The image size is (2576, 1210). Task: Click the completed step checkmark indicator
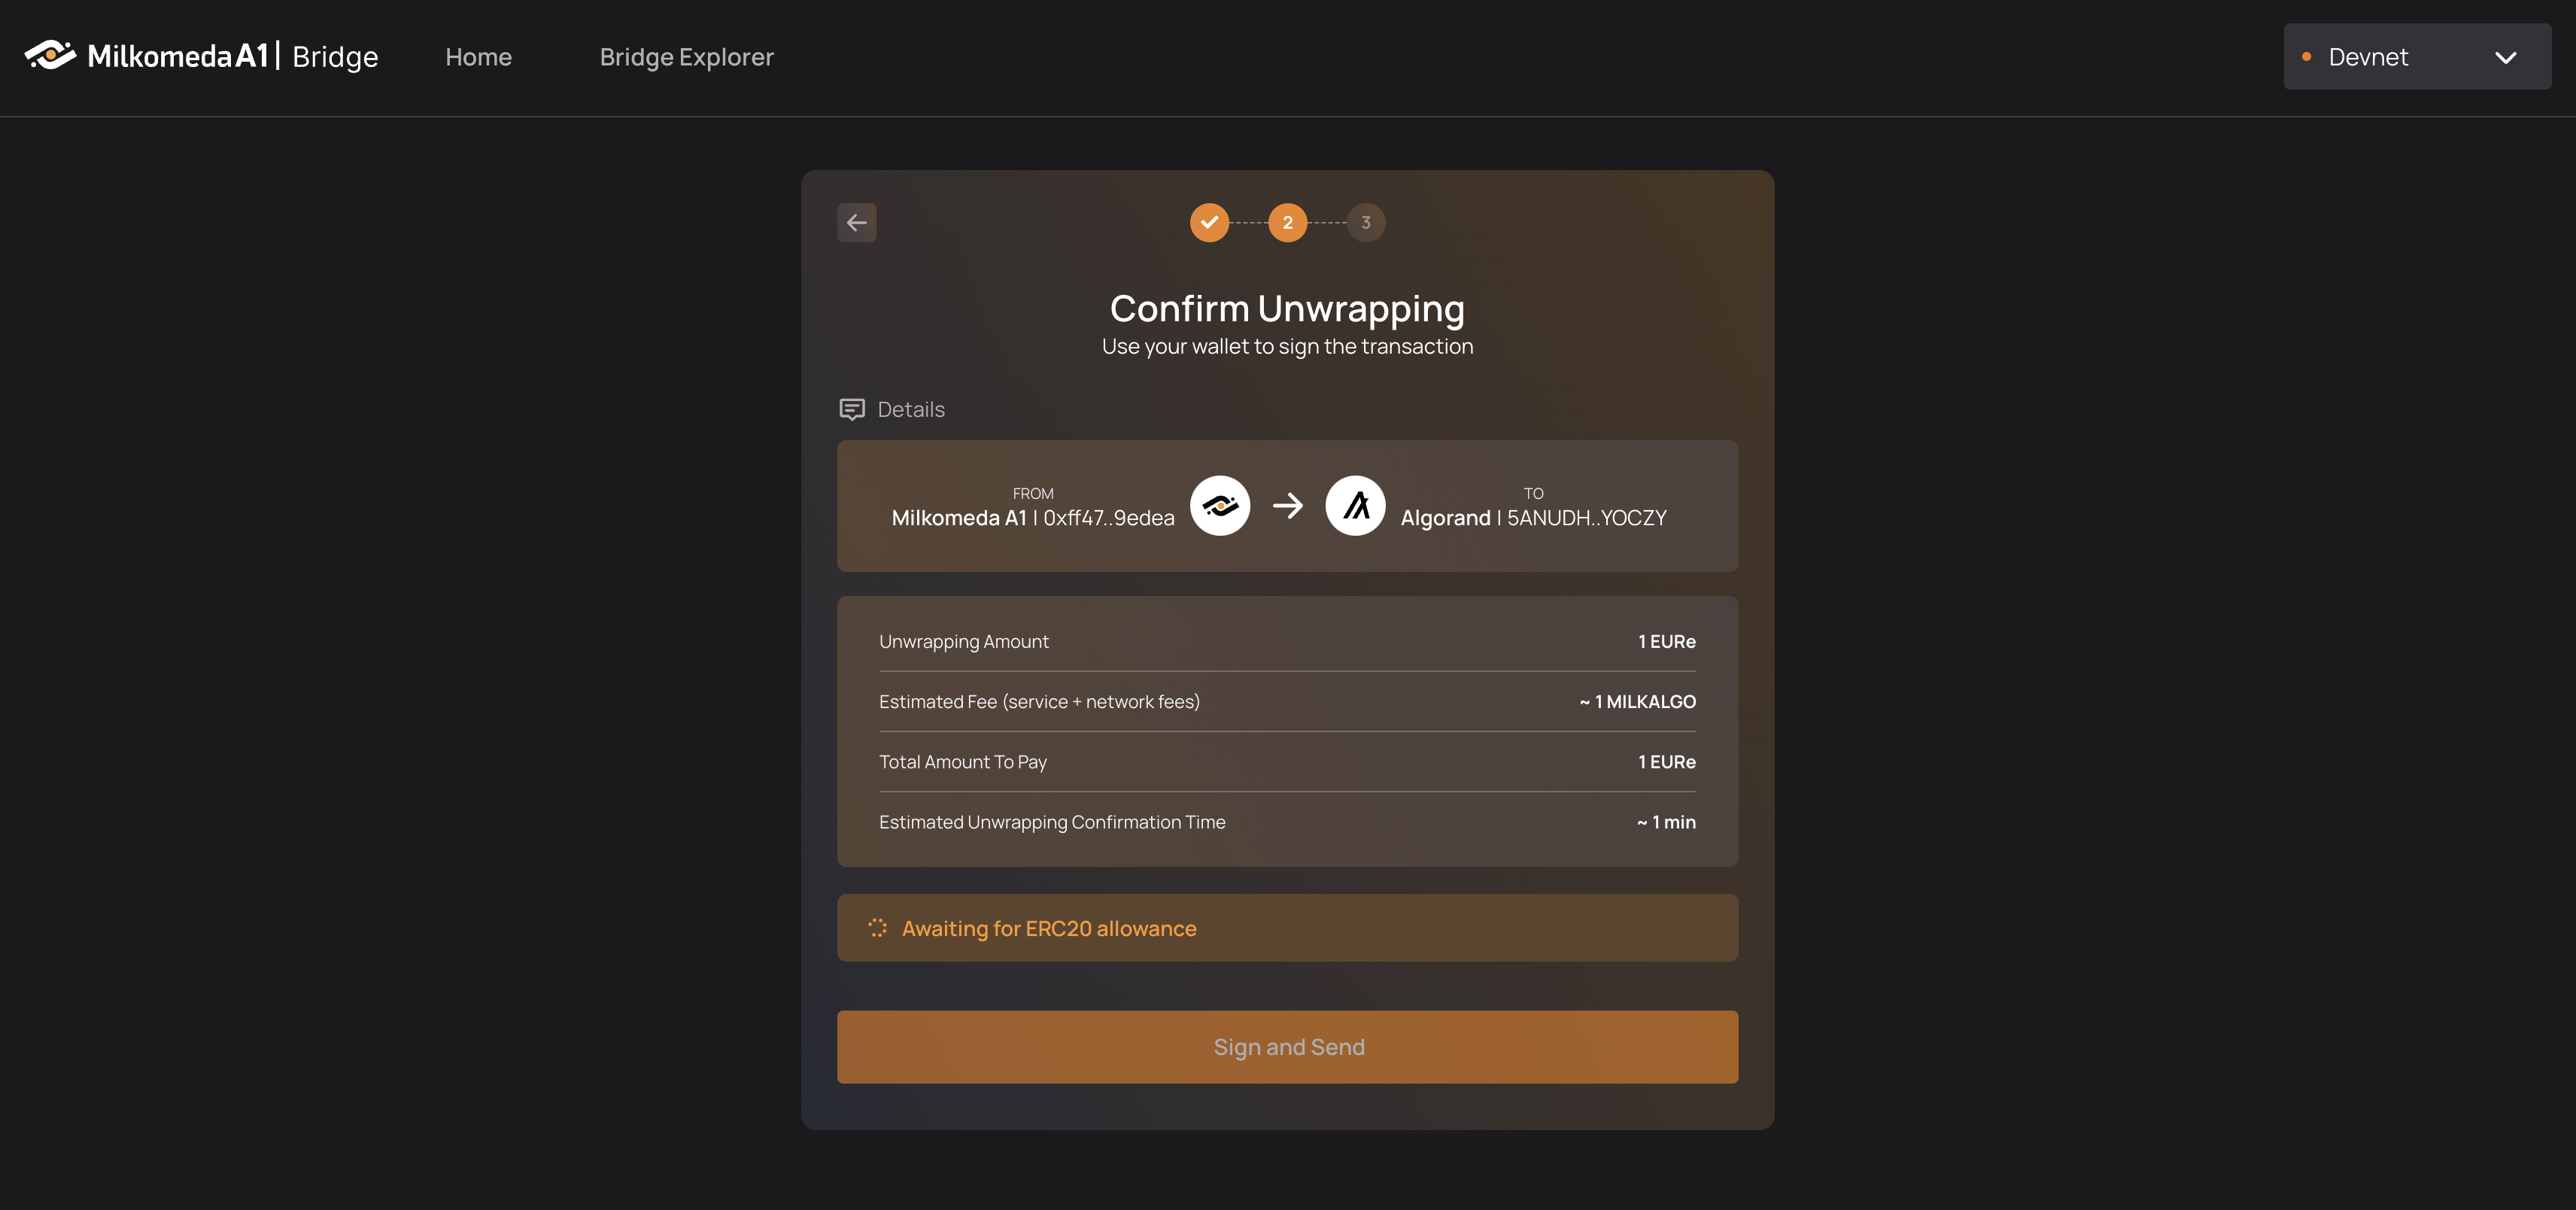tap(1209, 222)
